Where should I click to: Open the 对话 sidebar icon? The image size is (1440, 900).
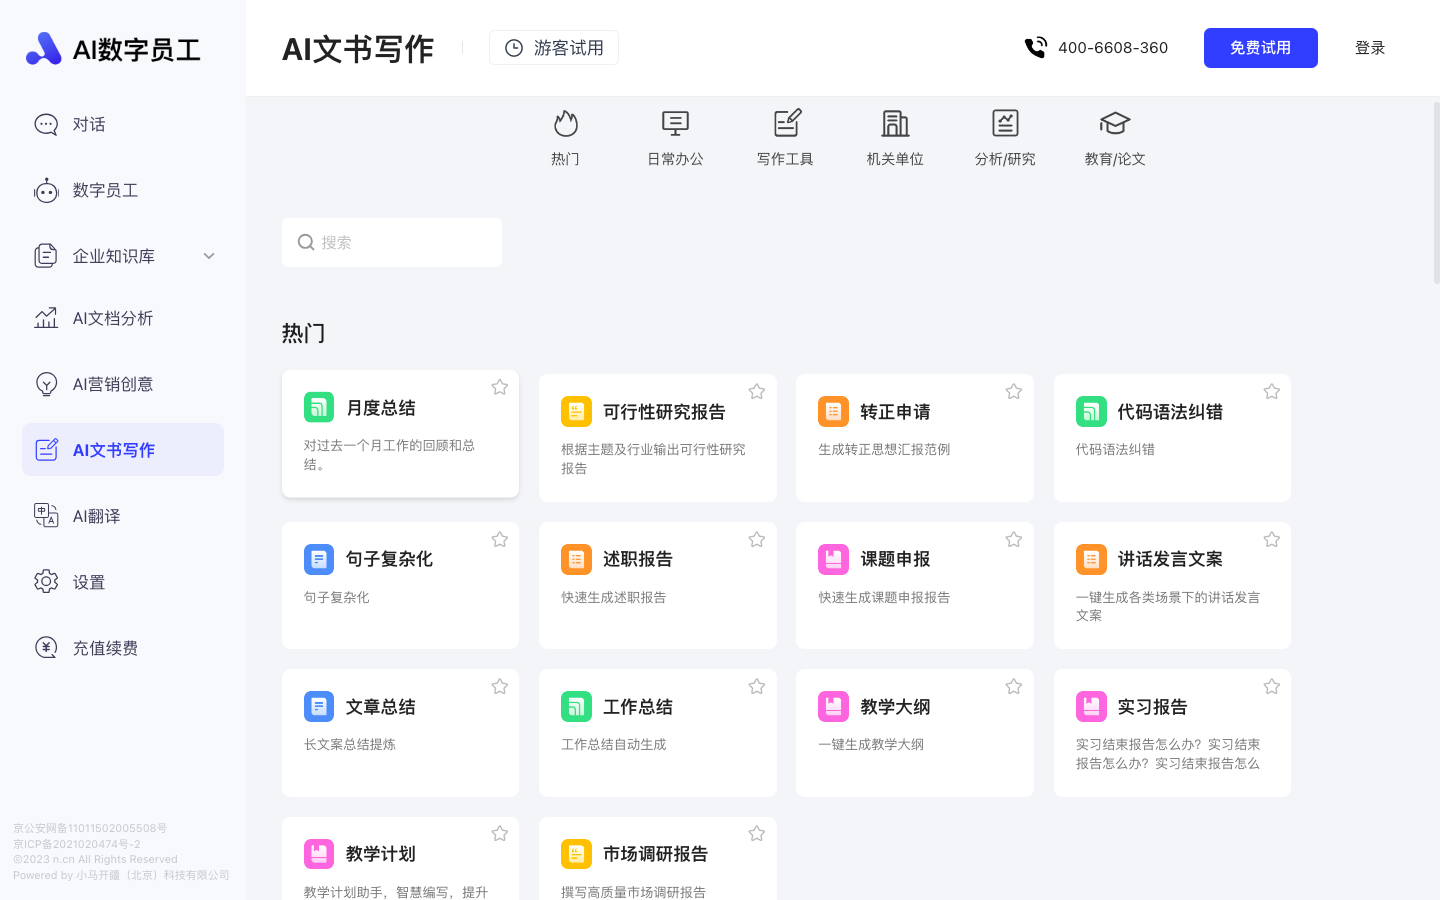click(46, 124)
